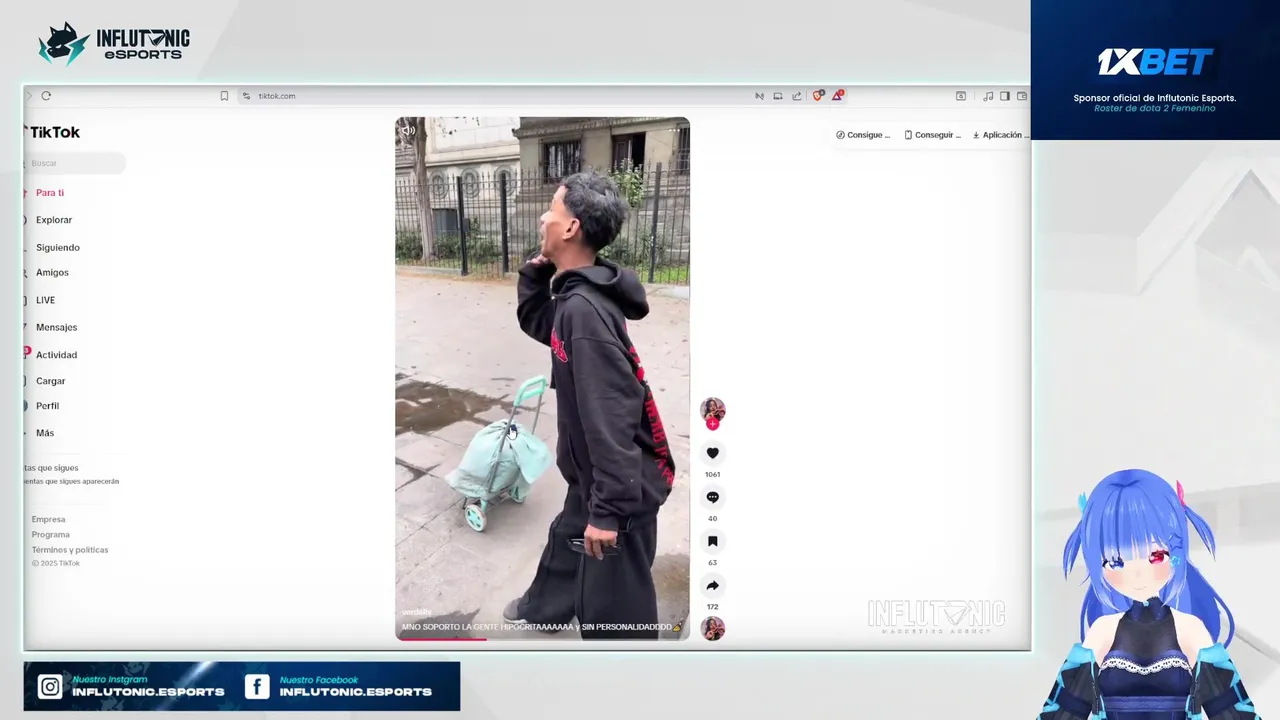Viewport: 1280px width, 720px height.
Task: Open Mensajes
Action: click(x=56, y=327)
